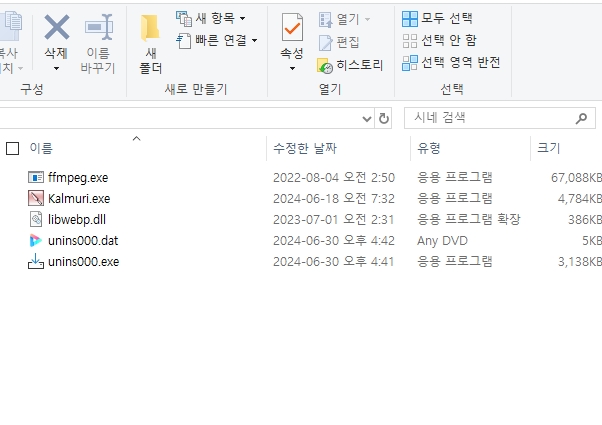This screenshot has height=425, width=602.
Task: Select the libwebp.dll file row
Action: tap(76, 219)
